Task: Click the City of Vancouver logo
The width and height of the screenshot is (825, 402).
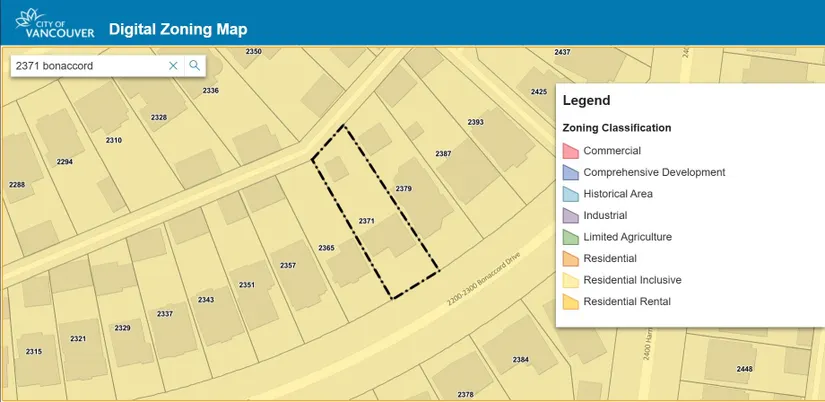Action: tap(50, 22)
